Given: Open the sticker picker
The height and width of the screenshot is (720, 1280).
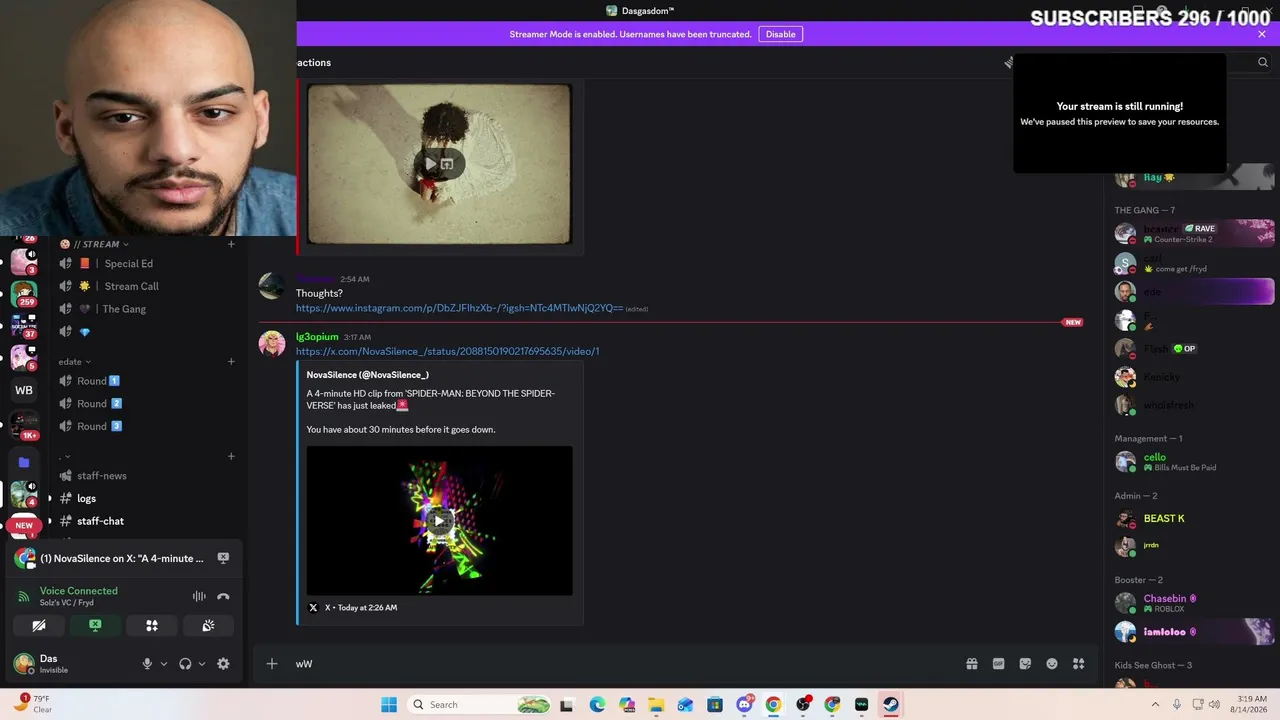Looking at the screenshot, I should click(1025, 664).
